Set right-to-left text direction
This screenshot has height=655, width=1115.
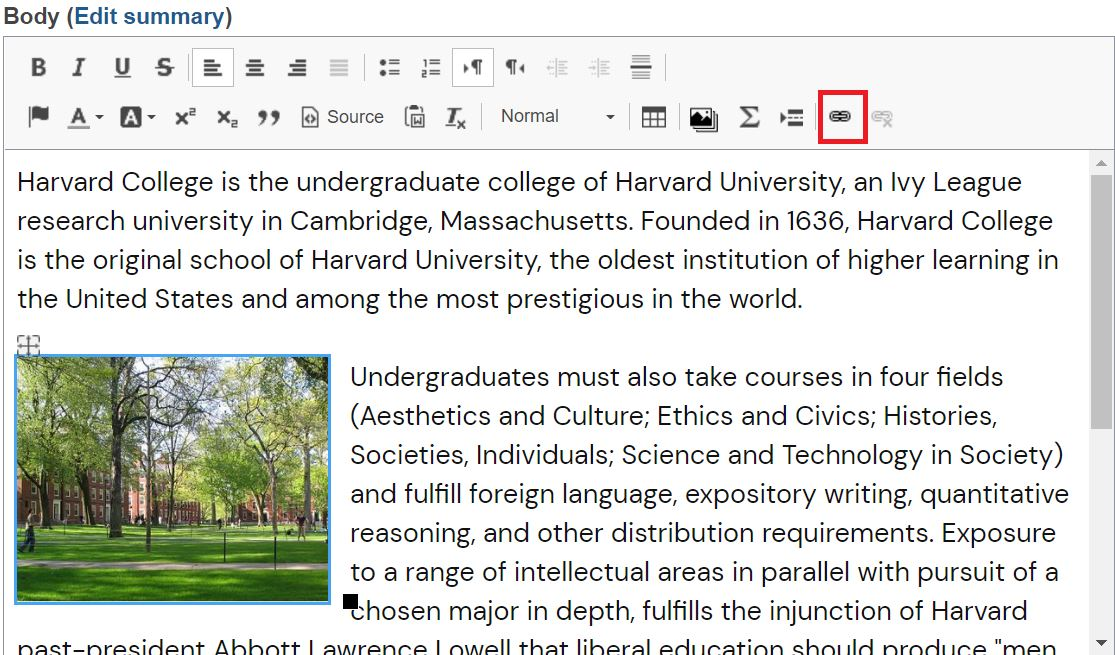click(x=515, y=68)
